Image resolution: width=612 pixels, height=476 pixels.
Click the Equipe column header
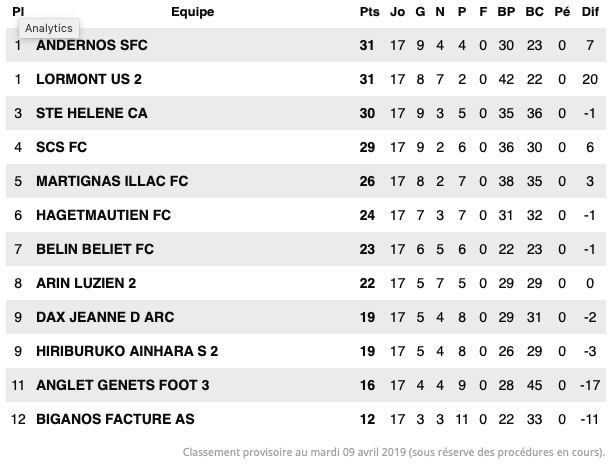click(x=192, y=12)
